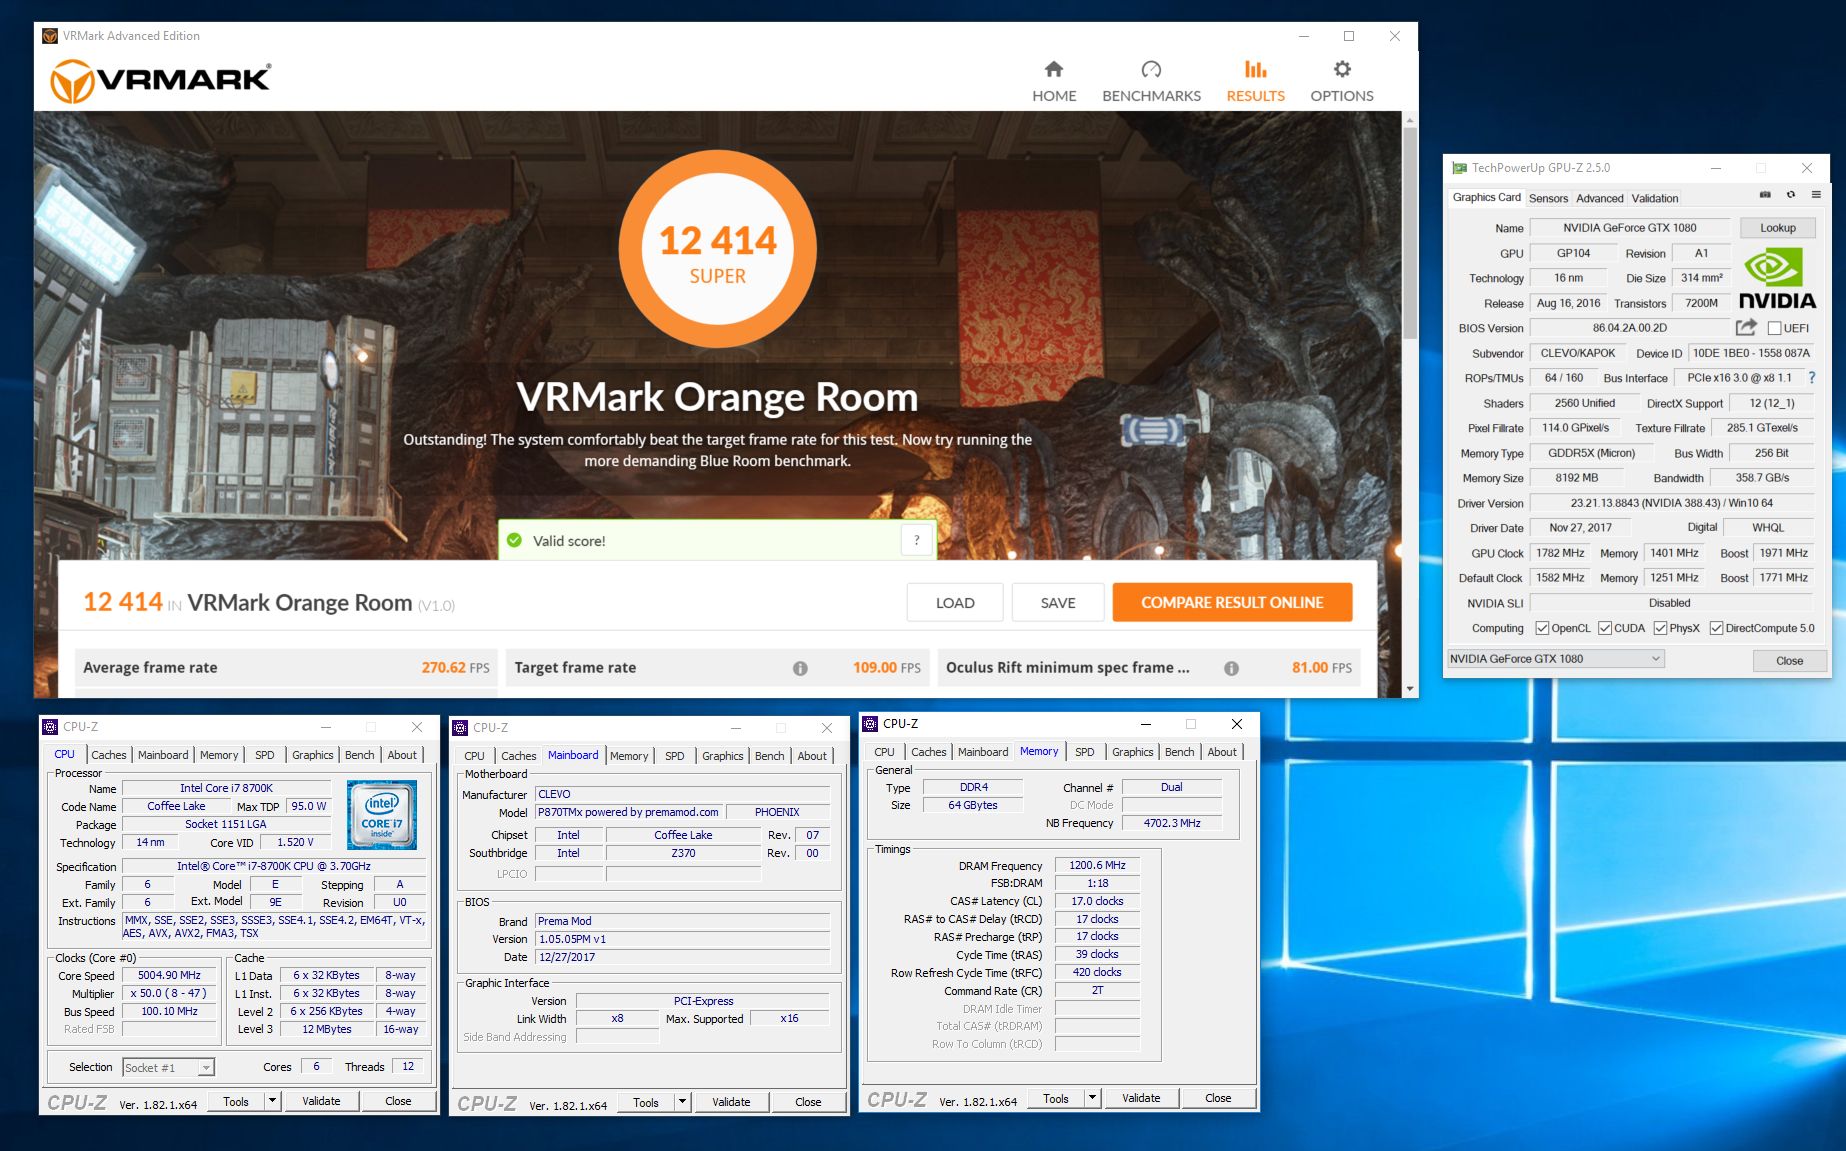Viewport: 1846px width, 1151px height.
Task: Click Lookup button in GPU-Z
Action: click(x=1777, y=228)
